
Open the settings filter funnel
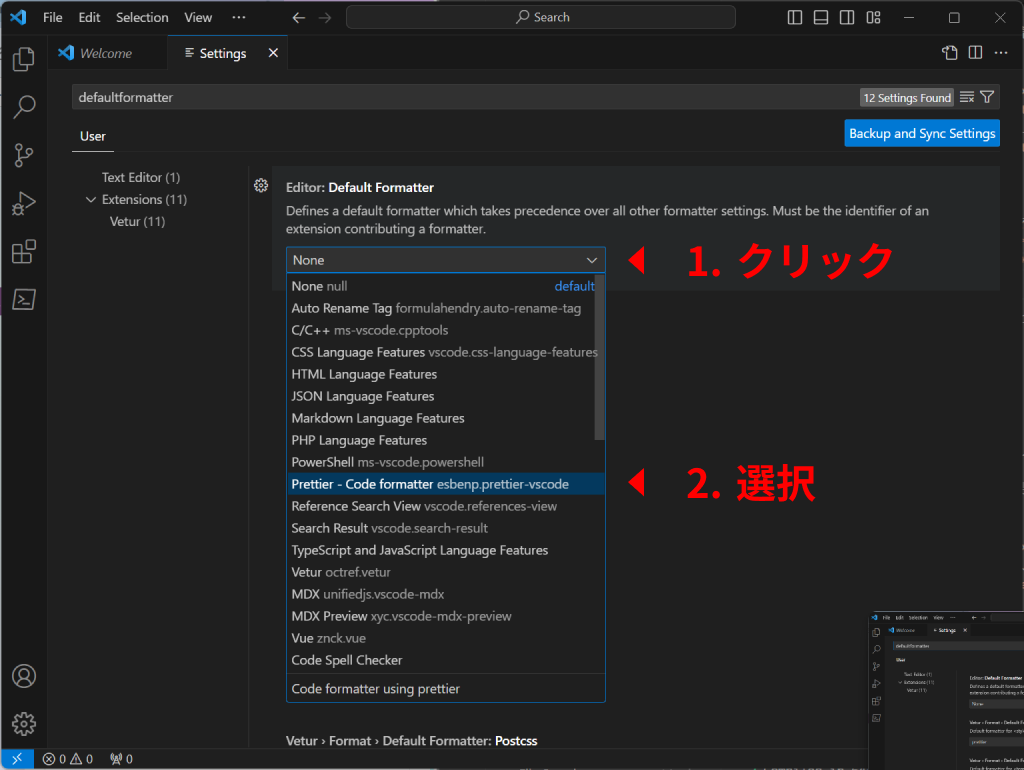pyautogui.click(x=987, y=97)
